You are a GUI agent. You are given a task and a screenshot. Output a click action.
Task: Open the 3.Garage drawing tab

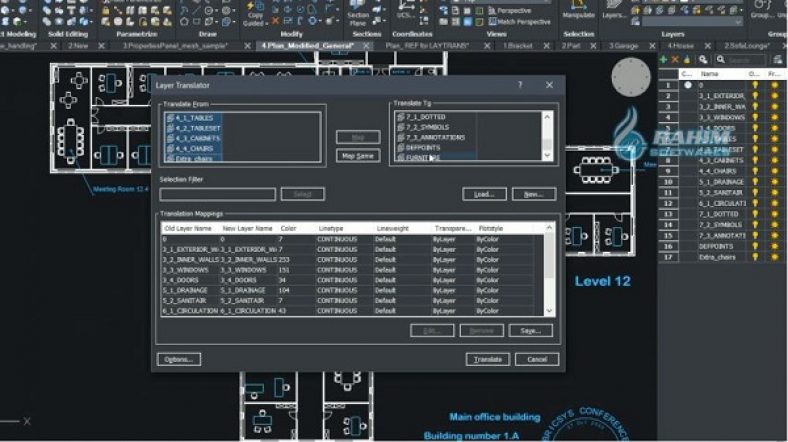tap(627, 46)
